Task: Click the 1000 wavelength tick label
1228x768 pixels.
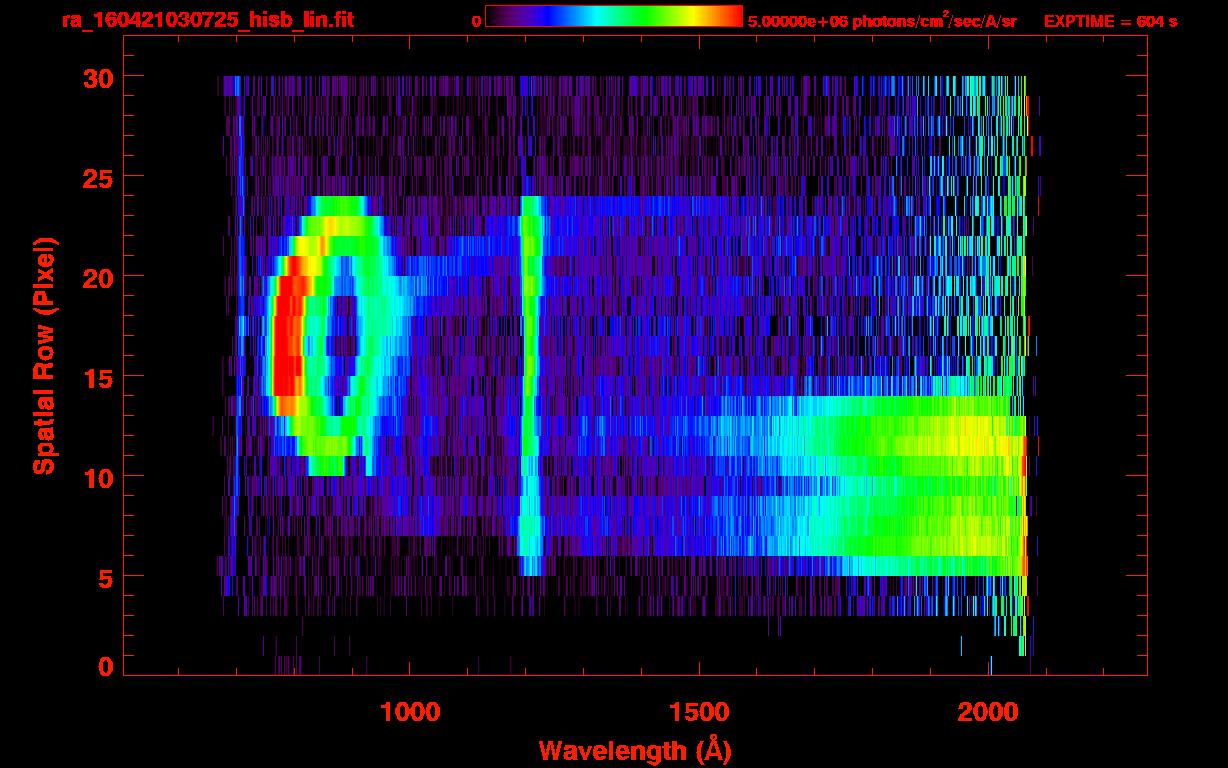Action: (x=409, y=712)
